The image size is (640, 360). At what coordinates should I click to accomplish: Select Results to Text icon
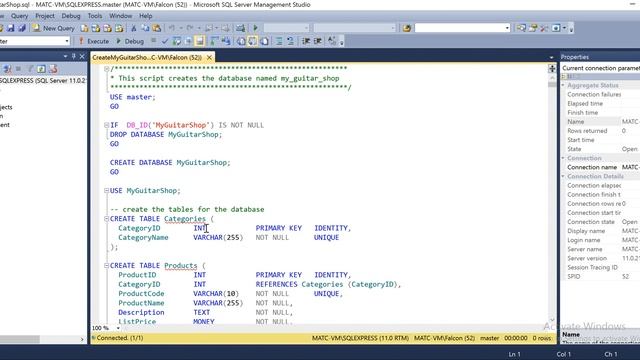241,41
